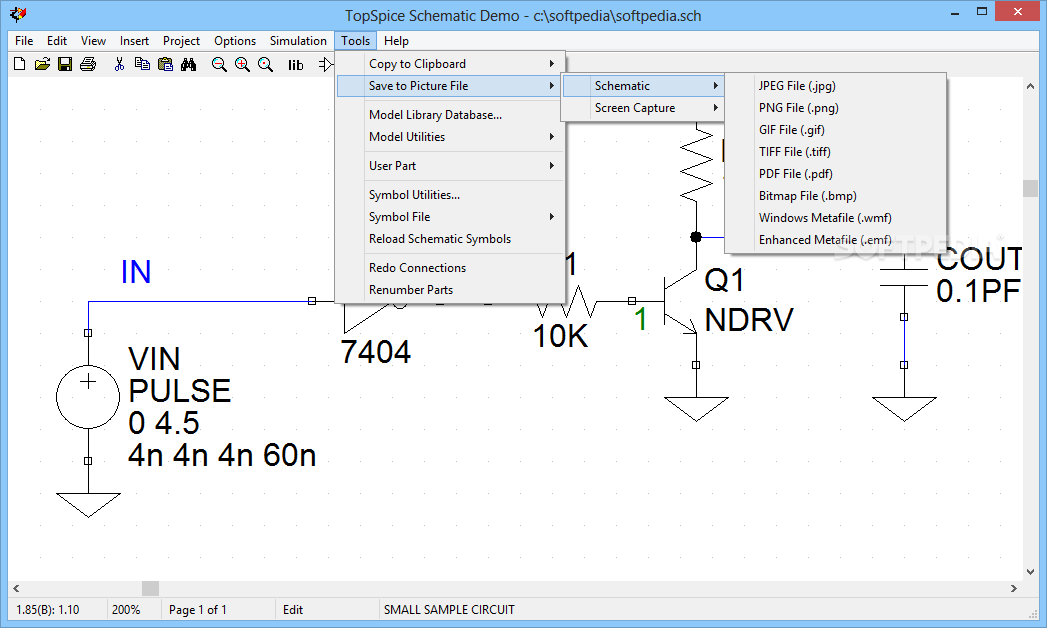1047x628 pixels.
Task: Click the horizontal scrollbar thumb
Action: coord(150,588)
